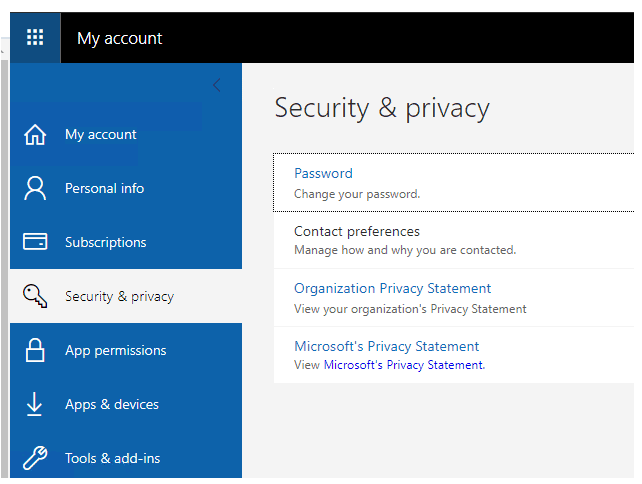Click the padlock App permissions icon
642x484 pixels.
35,350
